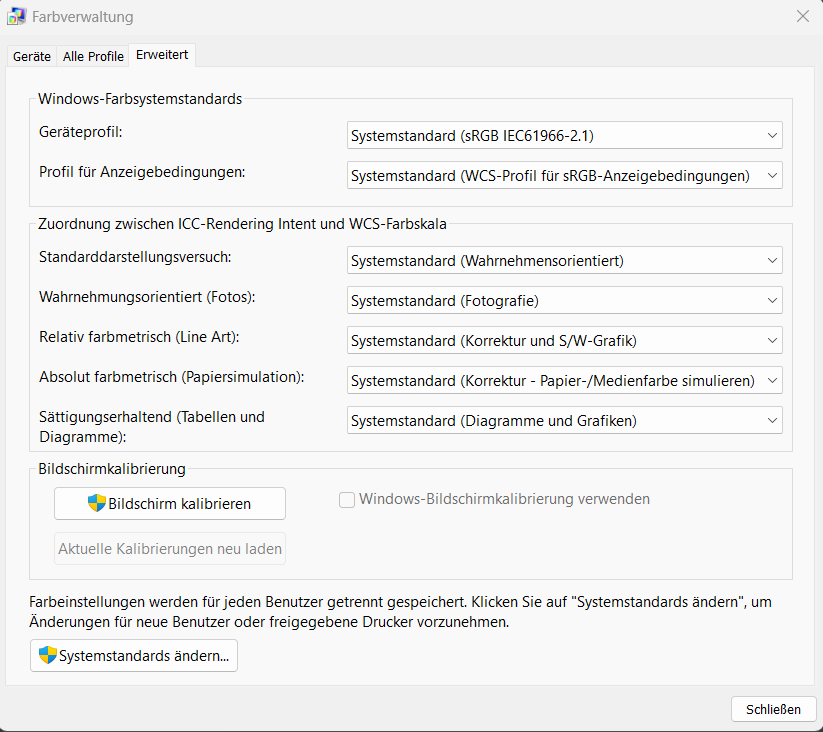
Task: Close the Farbverwaltung window with X
Action: point(802,17)
